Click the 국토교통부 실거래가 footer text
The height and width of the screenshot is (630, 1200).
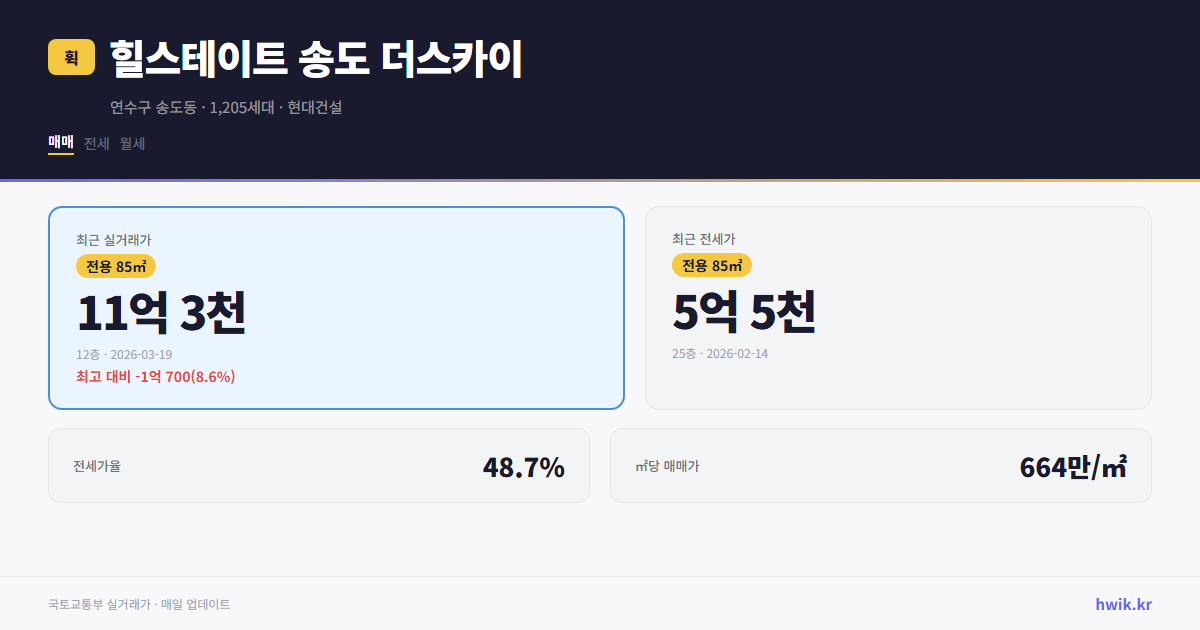(x=138, y=604)
